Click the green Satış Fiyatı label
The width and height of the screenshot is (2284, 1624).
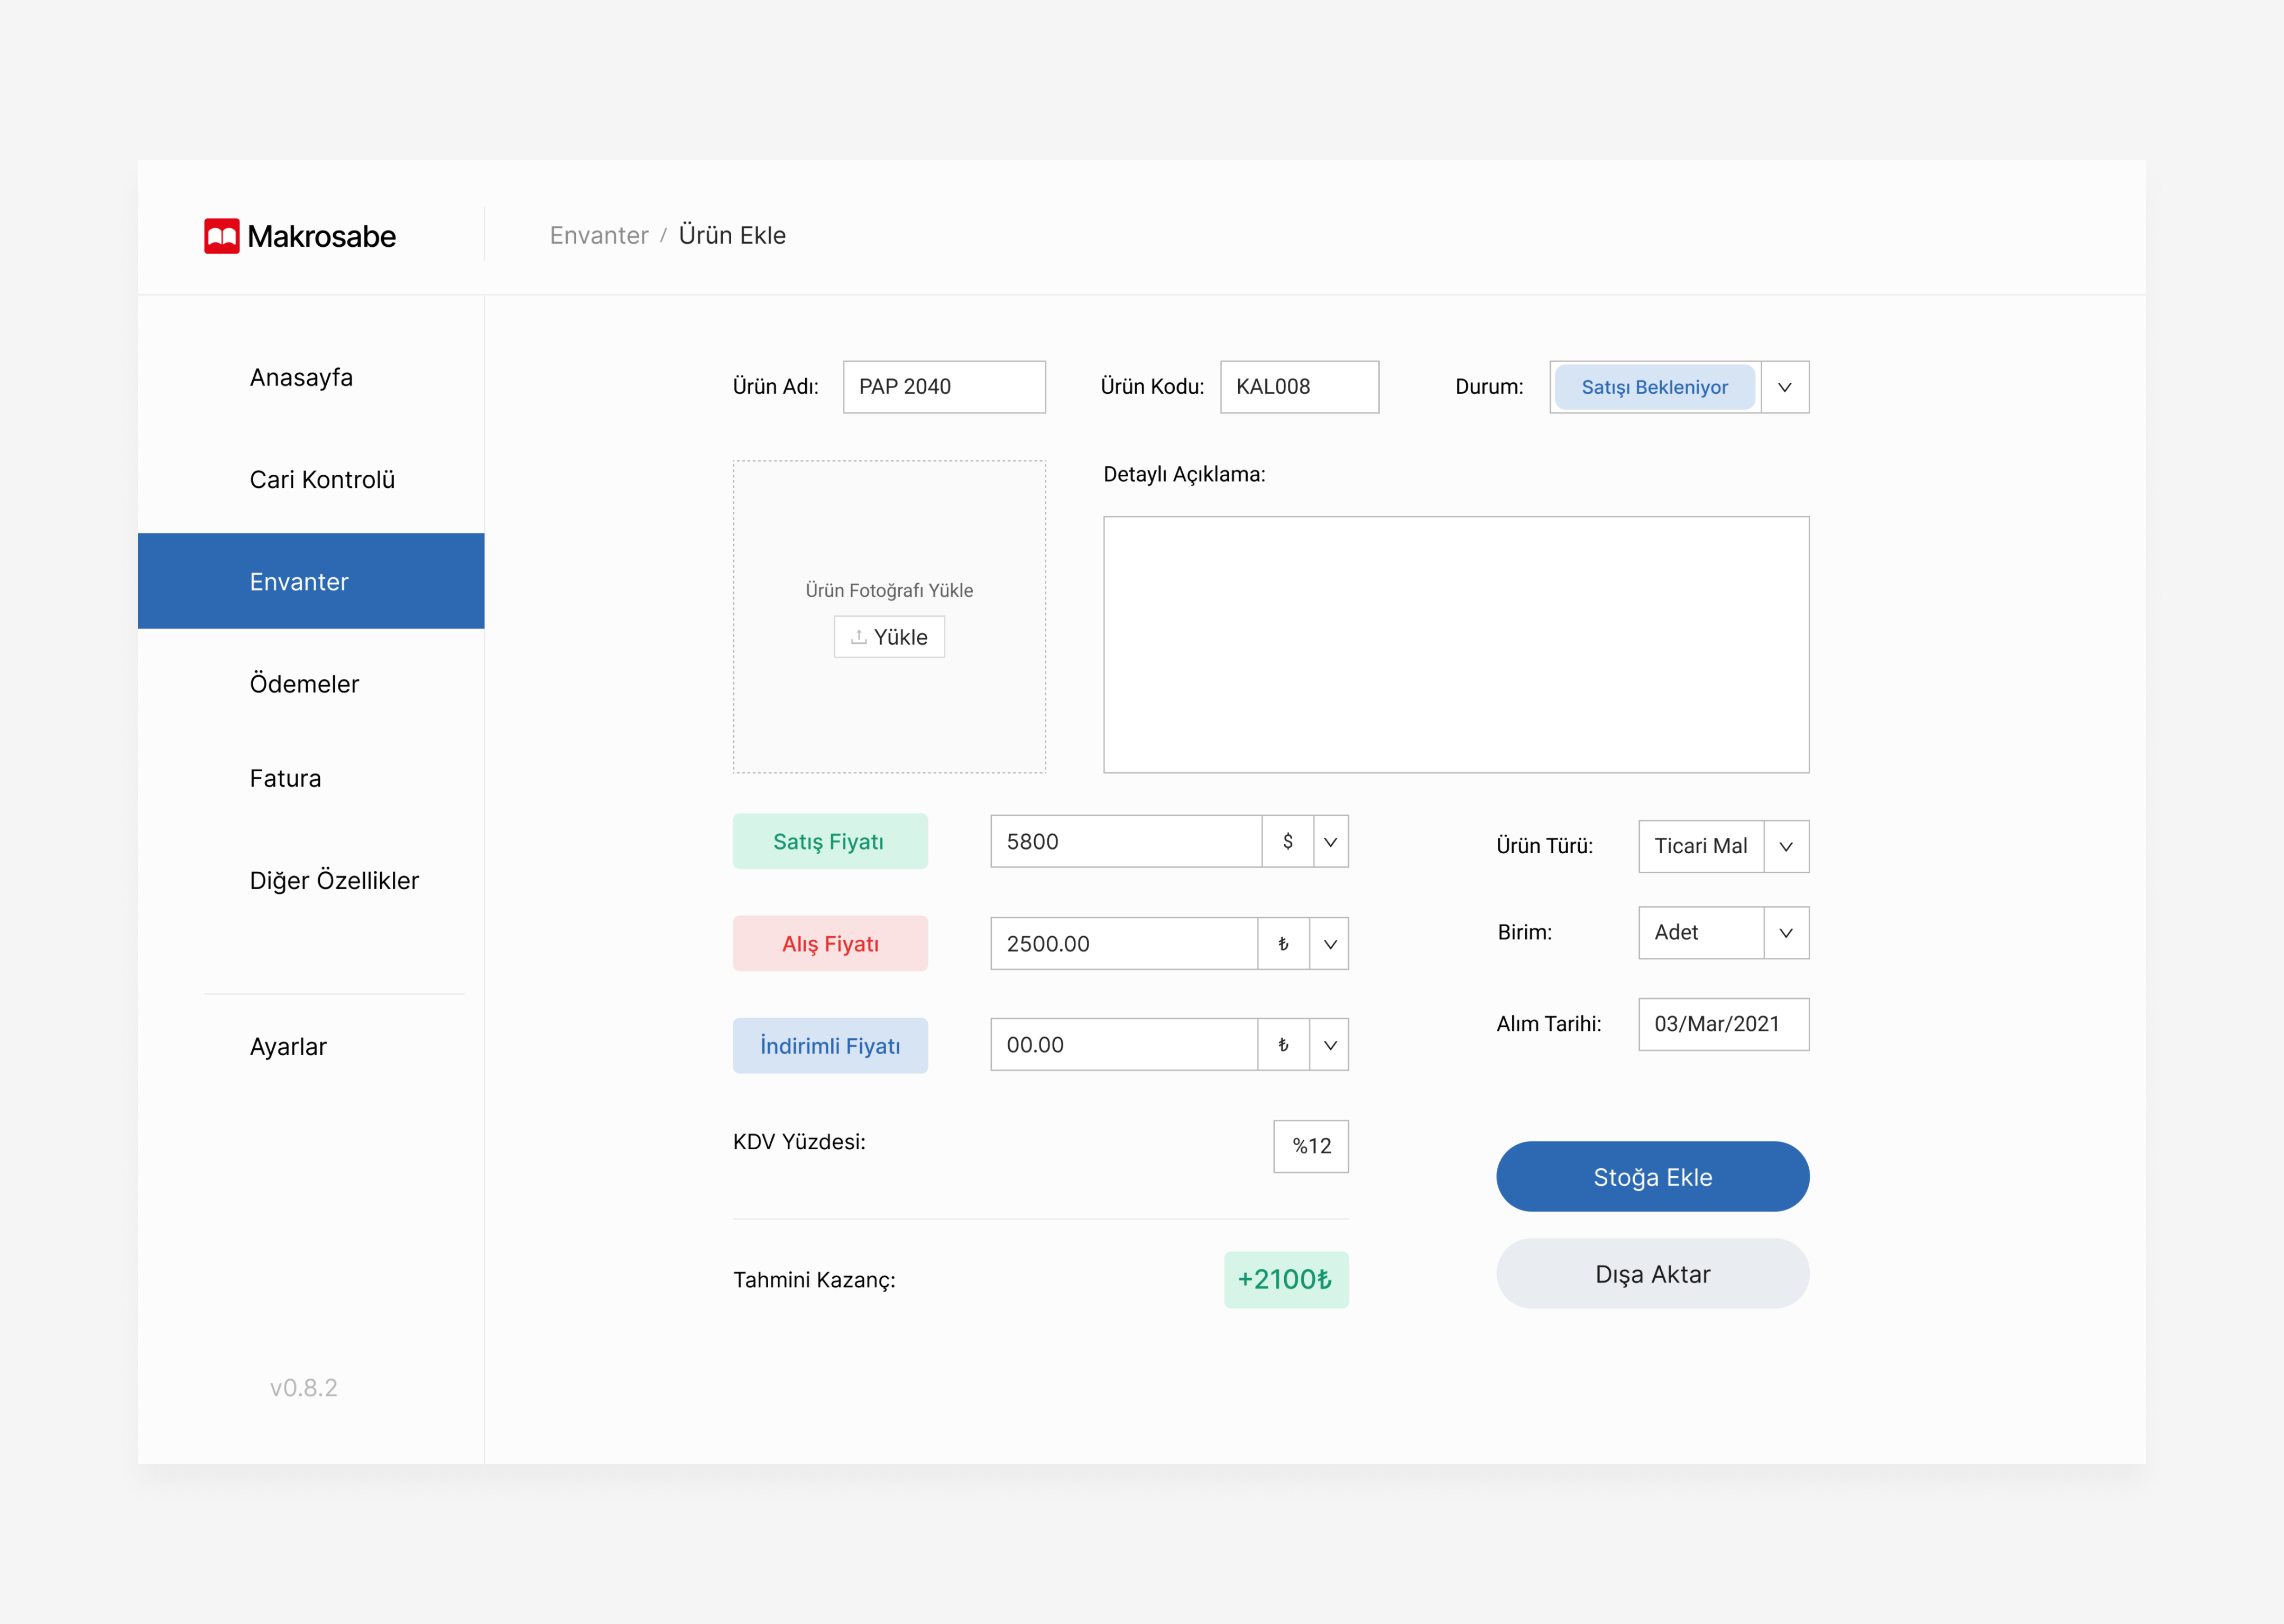coord(830,842)
